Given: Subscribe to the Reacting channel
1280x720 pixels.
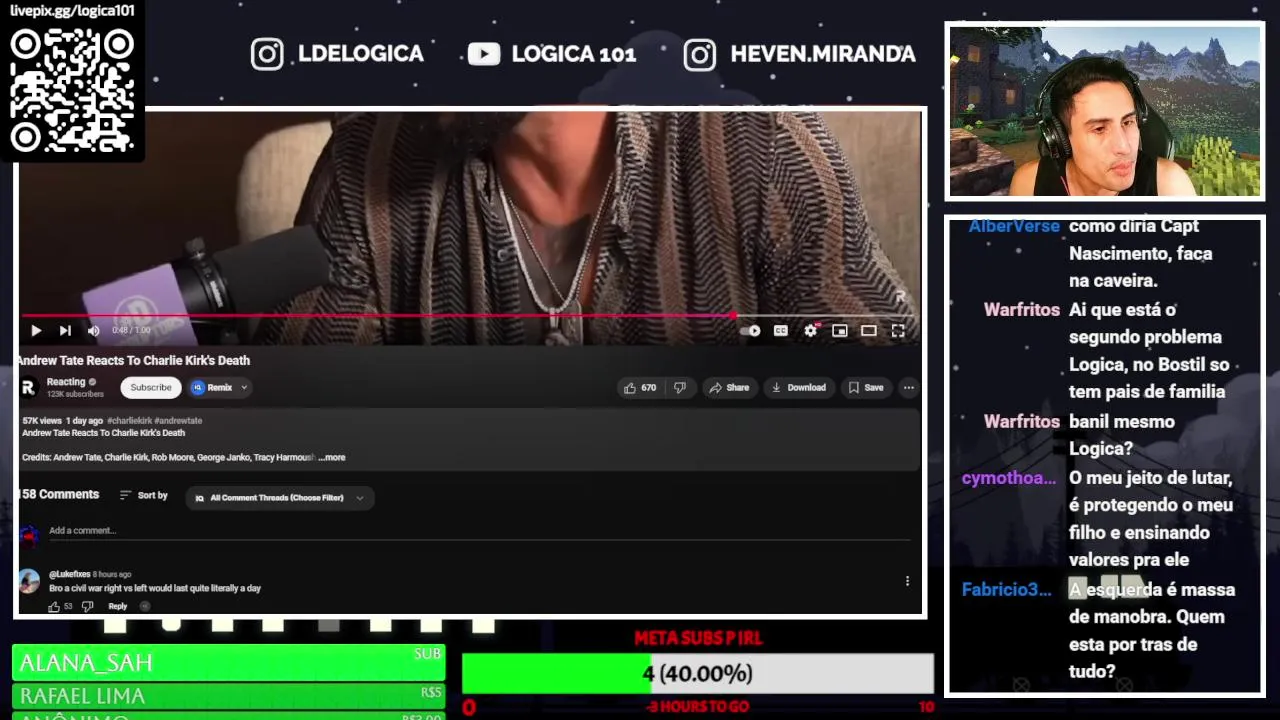Looking at the screenshot, I should (151, 388).
